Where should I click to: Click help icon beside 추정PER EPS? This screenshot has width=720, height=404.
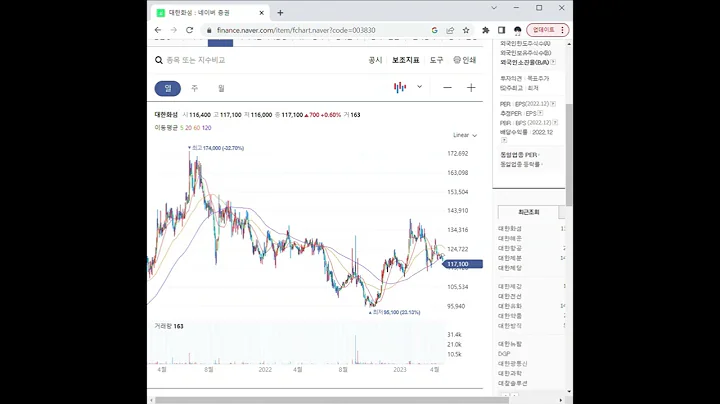pyautogui.click(x=540, y=113)
